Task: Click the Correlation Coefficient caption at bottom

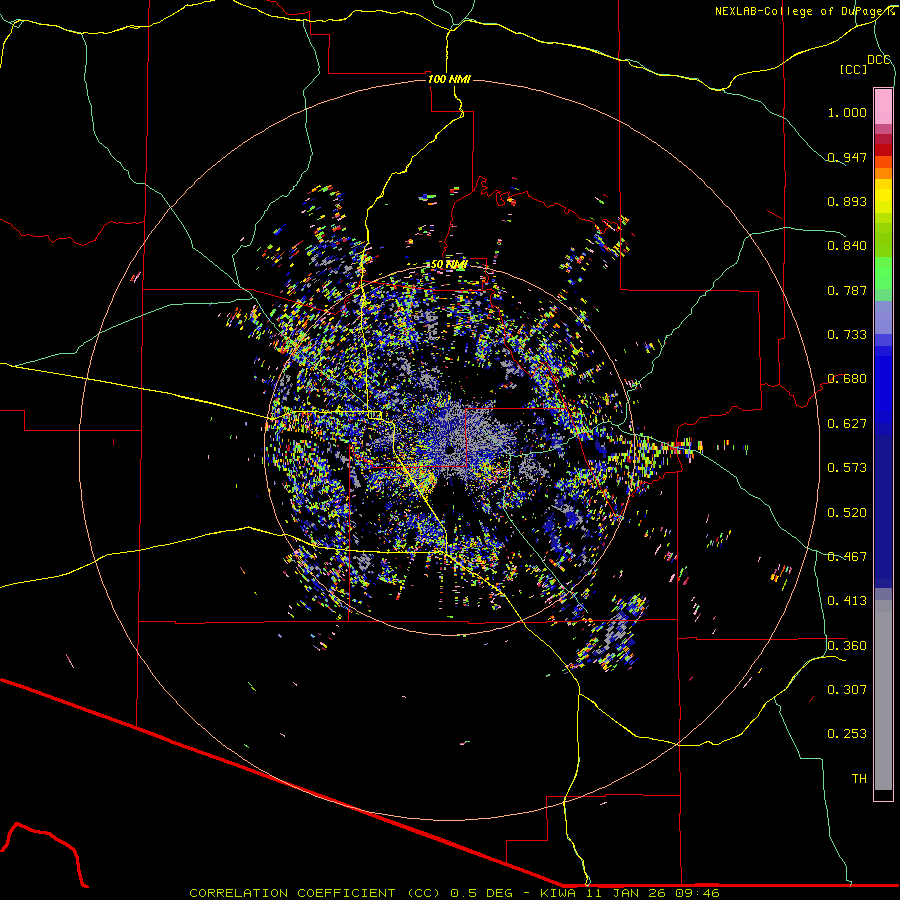Action: 454,893
